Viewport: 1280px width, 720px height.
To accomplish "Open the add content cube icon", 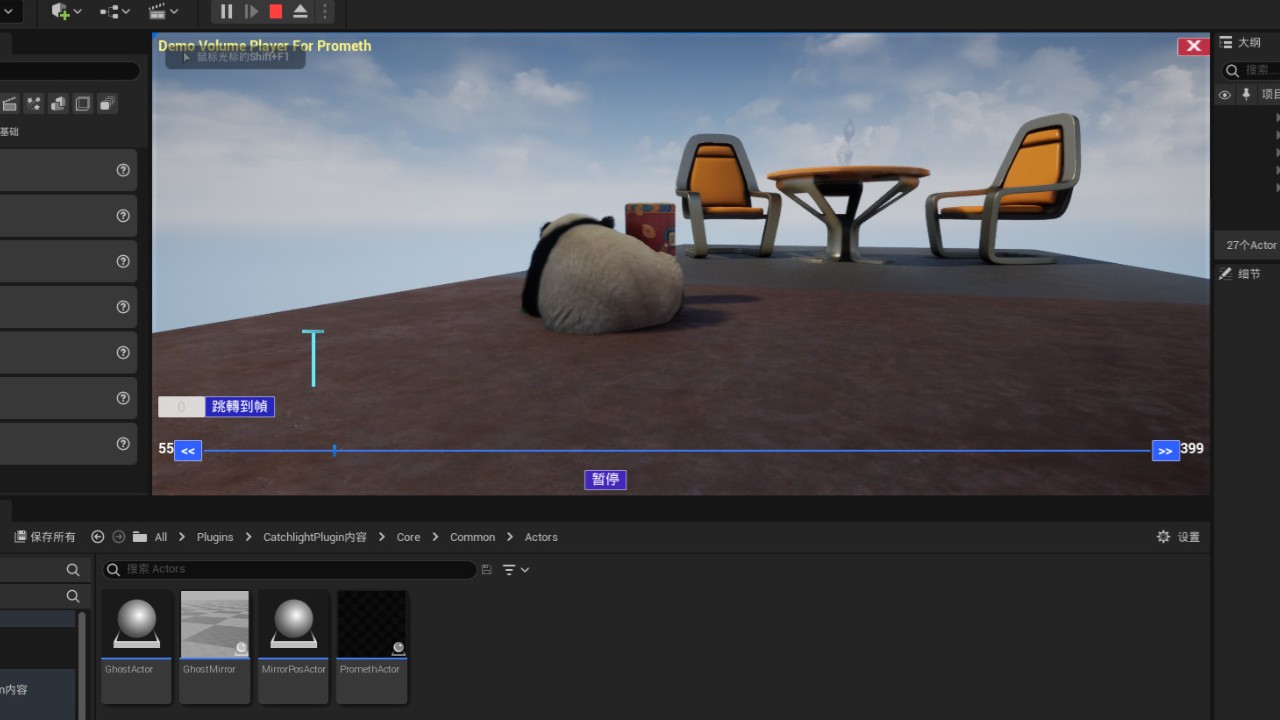I will [x=60, y=12].
